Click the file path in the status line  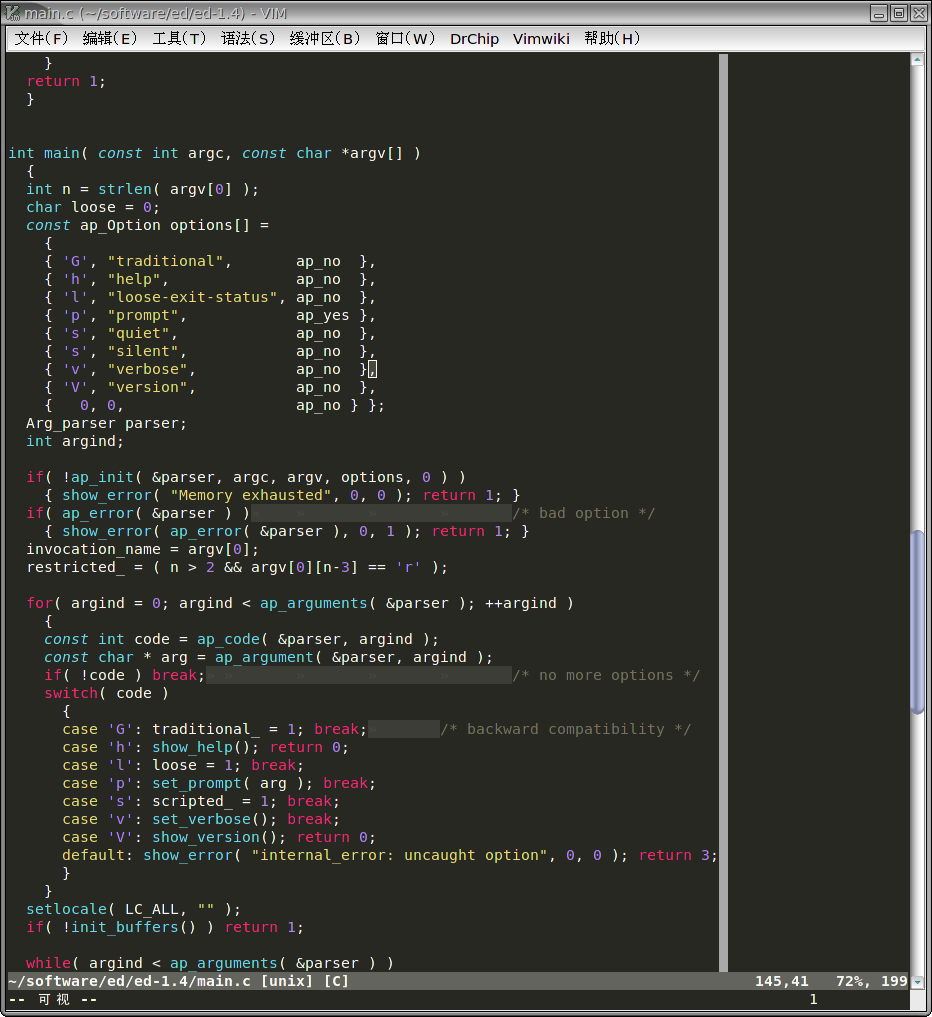coord(129,981)
